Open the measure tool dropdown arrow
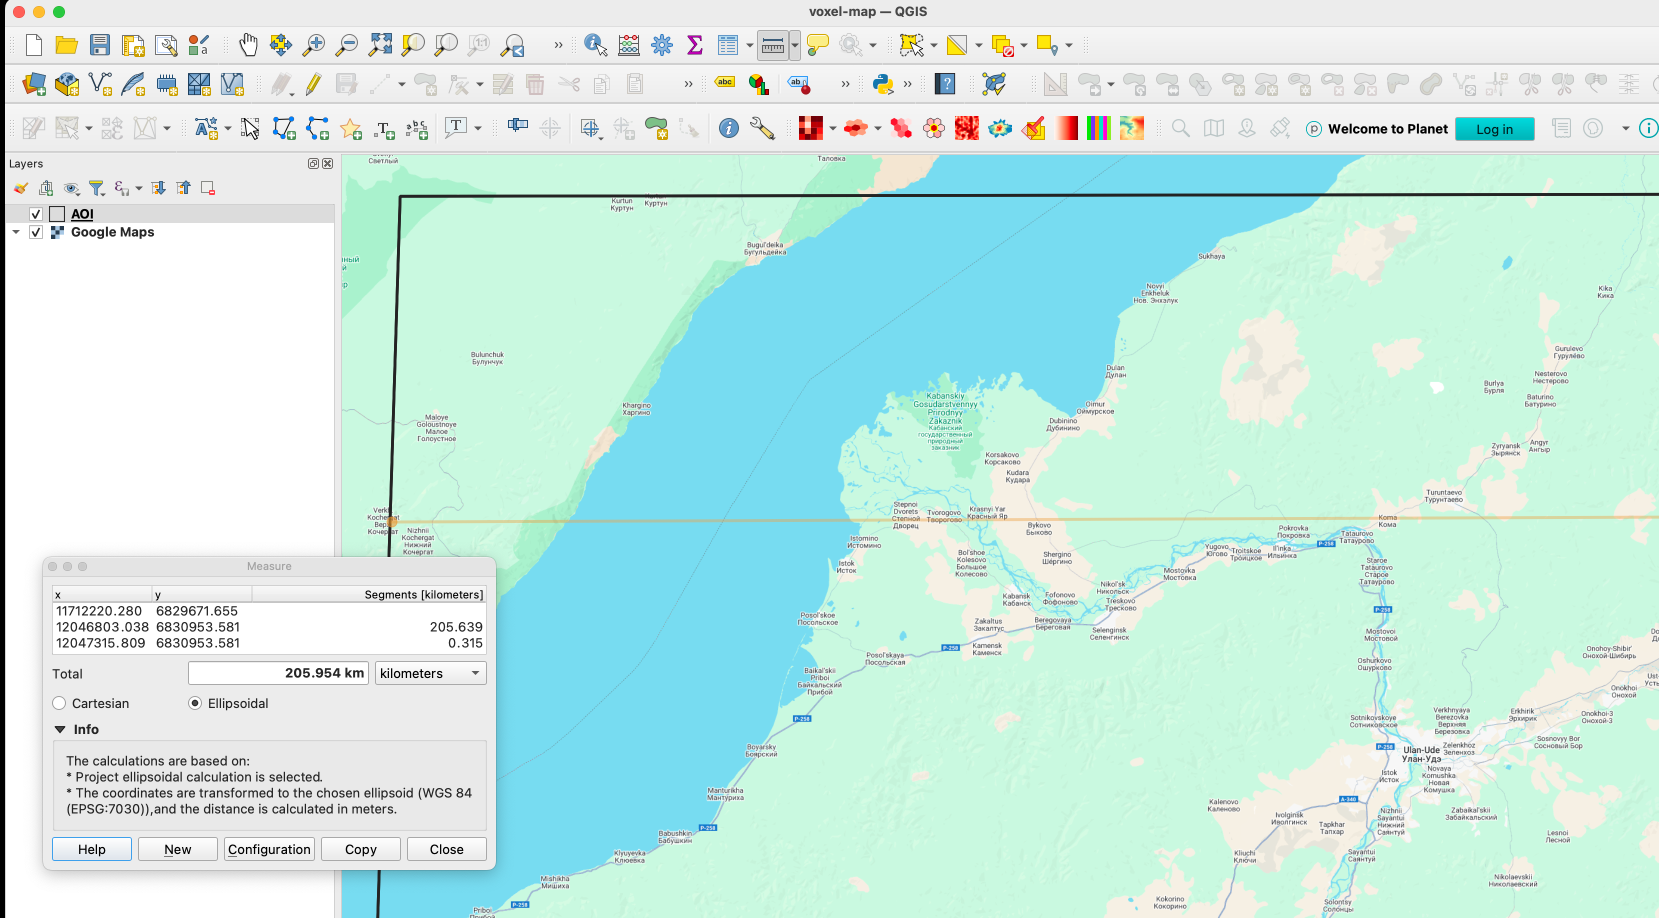Image resolution: width=1659 pixels, height=918 pixels. pos(795,45)
